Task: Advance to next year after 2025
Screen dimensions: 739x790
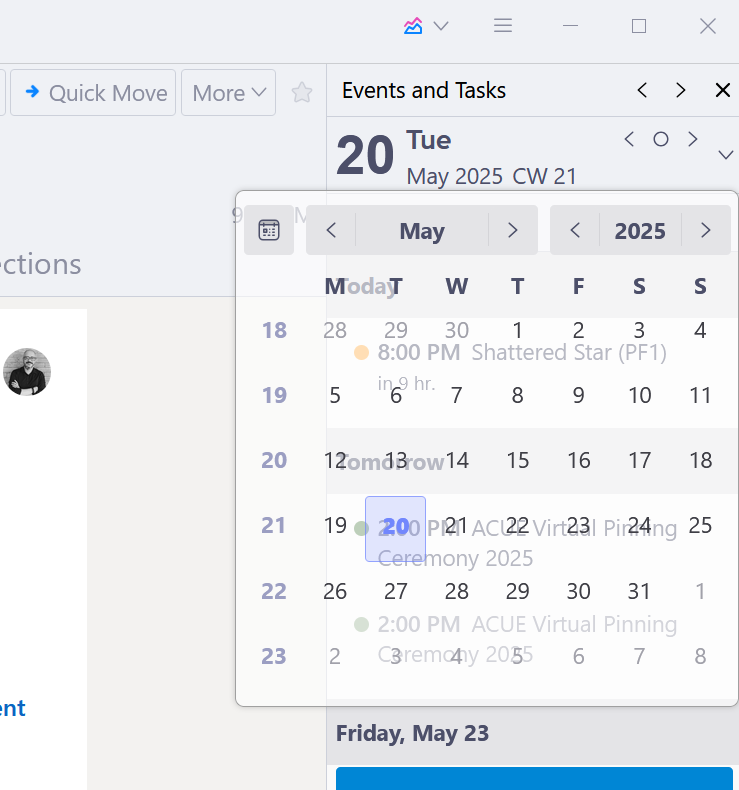Action: 706,231
